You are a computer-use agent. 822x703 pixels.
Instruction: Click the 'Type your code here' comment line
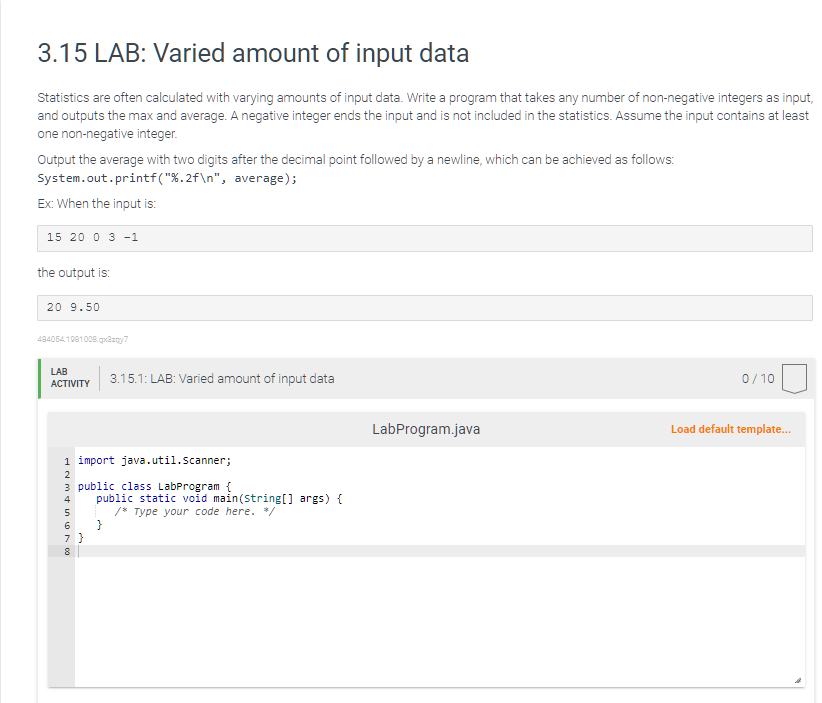(194, 512)
